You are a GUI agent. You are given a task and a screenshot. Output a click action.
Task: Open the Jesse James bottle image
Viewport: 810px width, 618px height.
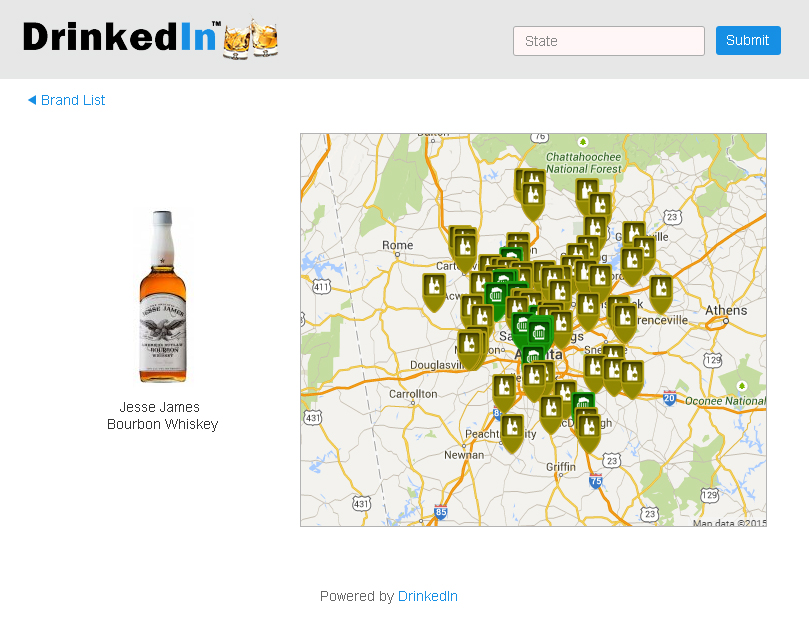(x=163, y=297)
